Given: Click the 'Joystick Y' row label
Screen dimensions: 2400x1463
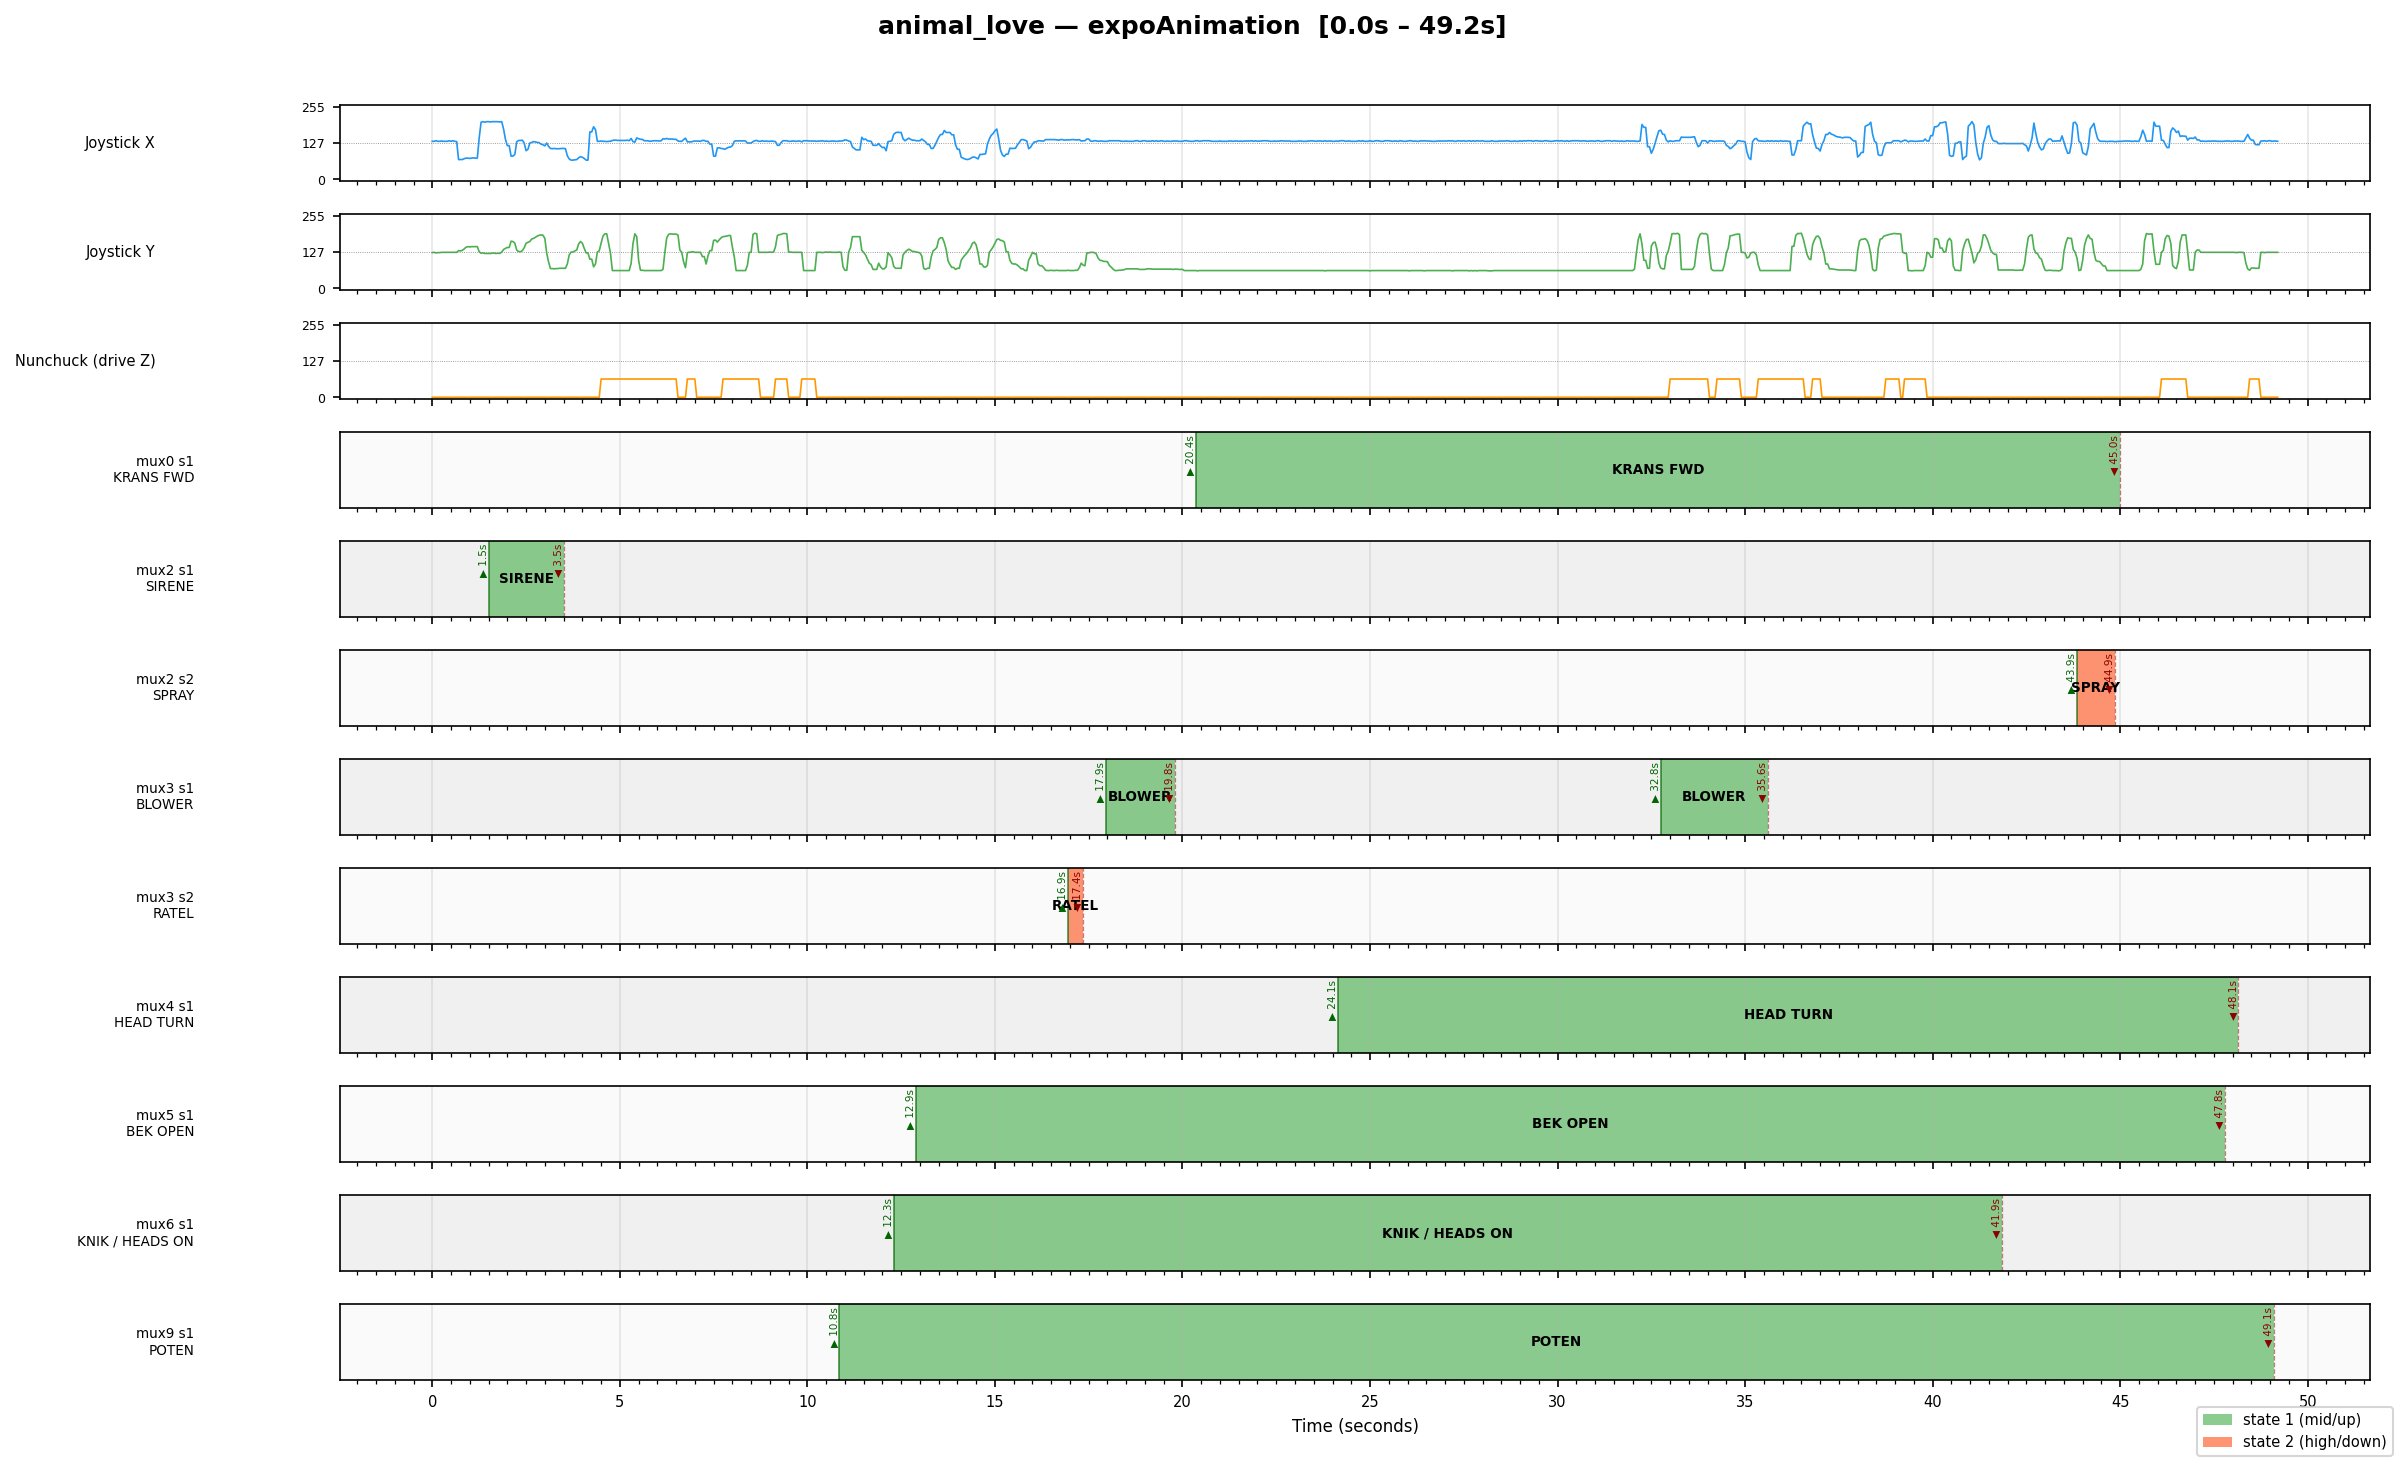Looking at the screenshot, I should pos(120,252).
